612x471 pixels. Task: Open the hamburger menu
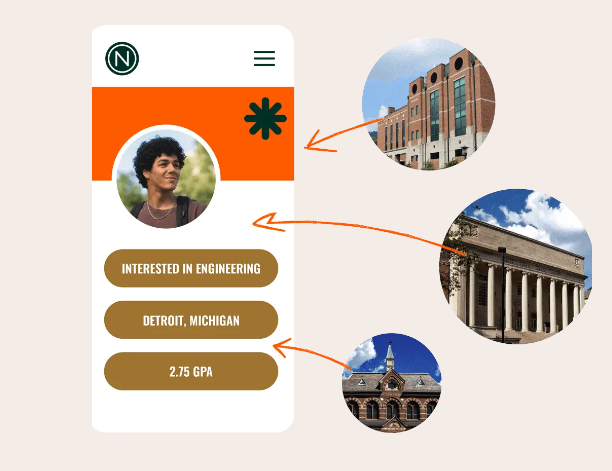(265, 59)
